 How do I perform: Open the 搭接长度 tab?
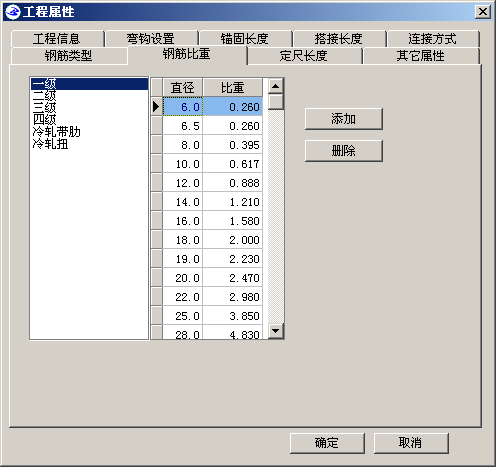click(x=339, y=39)
